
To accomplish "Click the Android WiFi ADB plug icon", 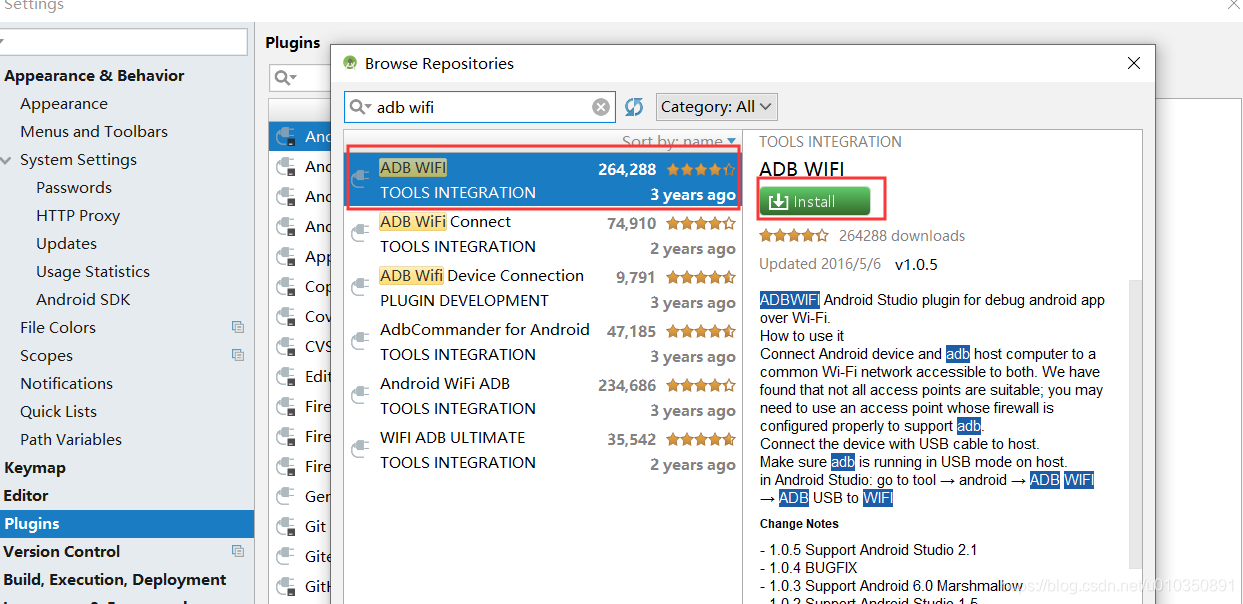I will tap(360, 396).
